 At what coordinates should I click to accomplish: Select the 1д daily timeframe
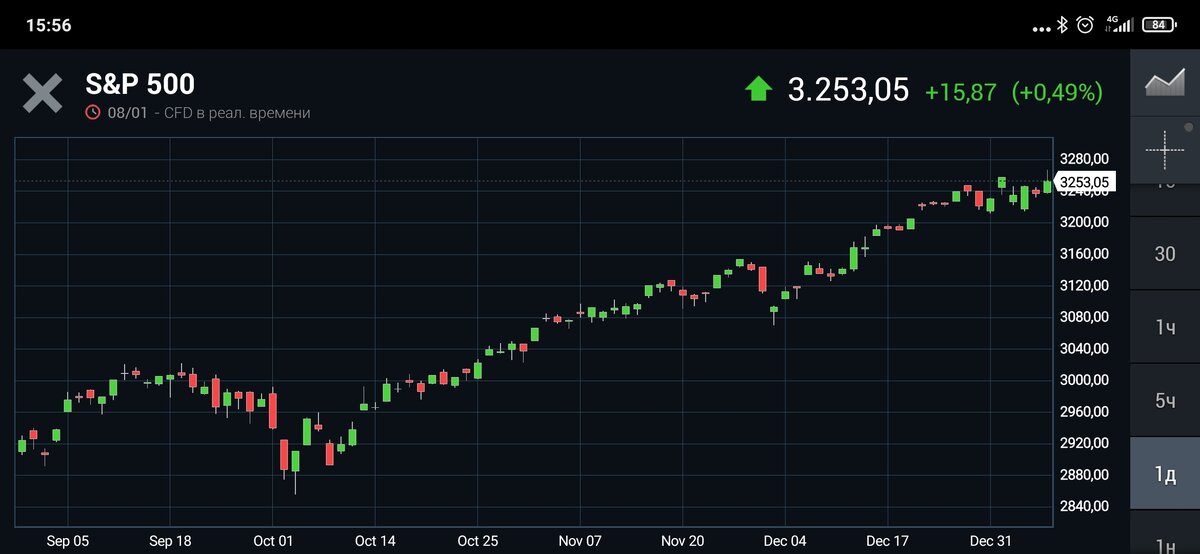[1165, 474]
